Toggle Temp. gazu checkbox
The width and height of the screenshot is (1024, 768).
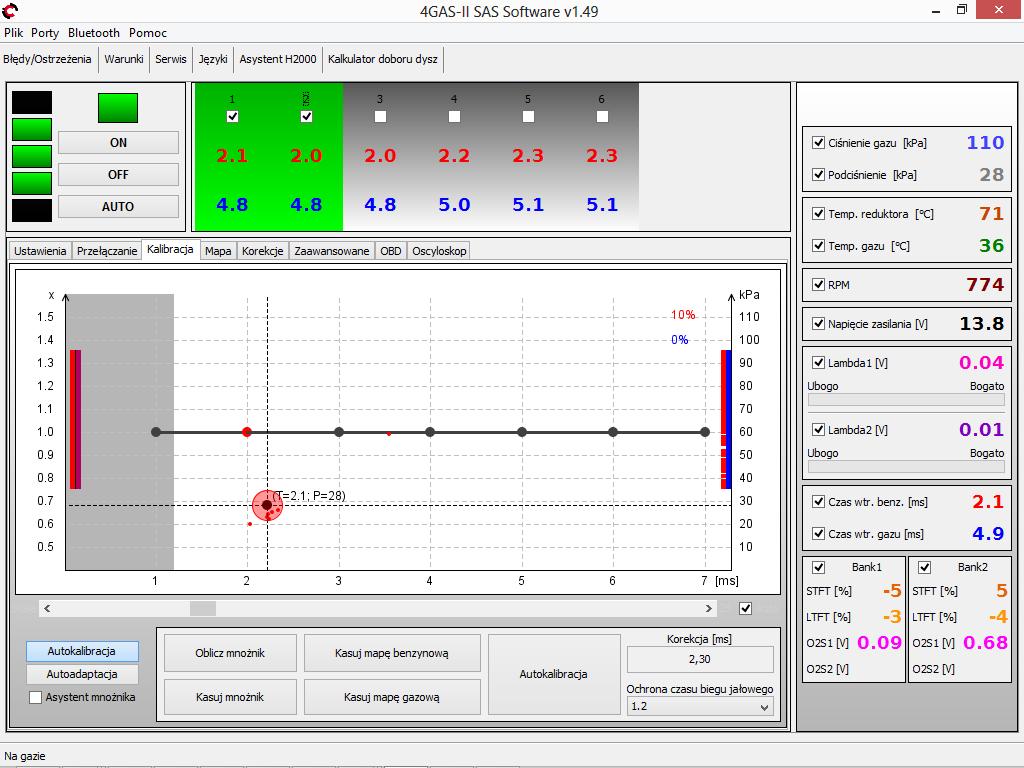click(x=818, y=246)
